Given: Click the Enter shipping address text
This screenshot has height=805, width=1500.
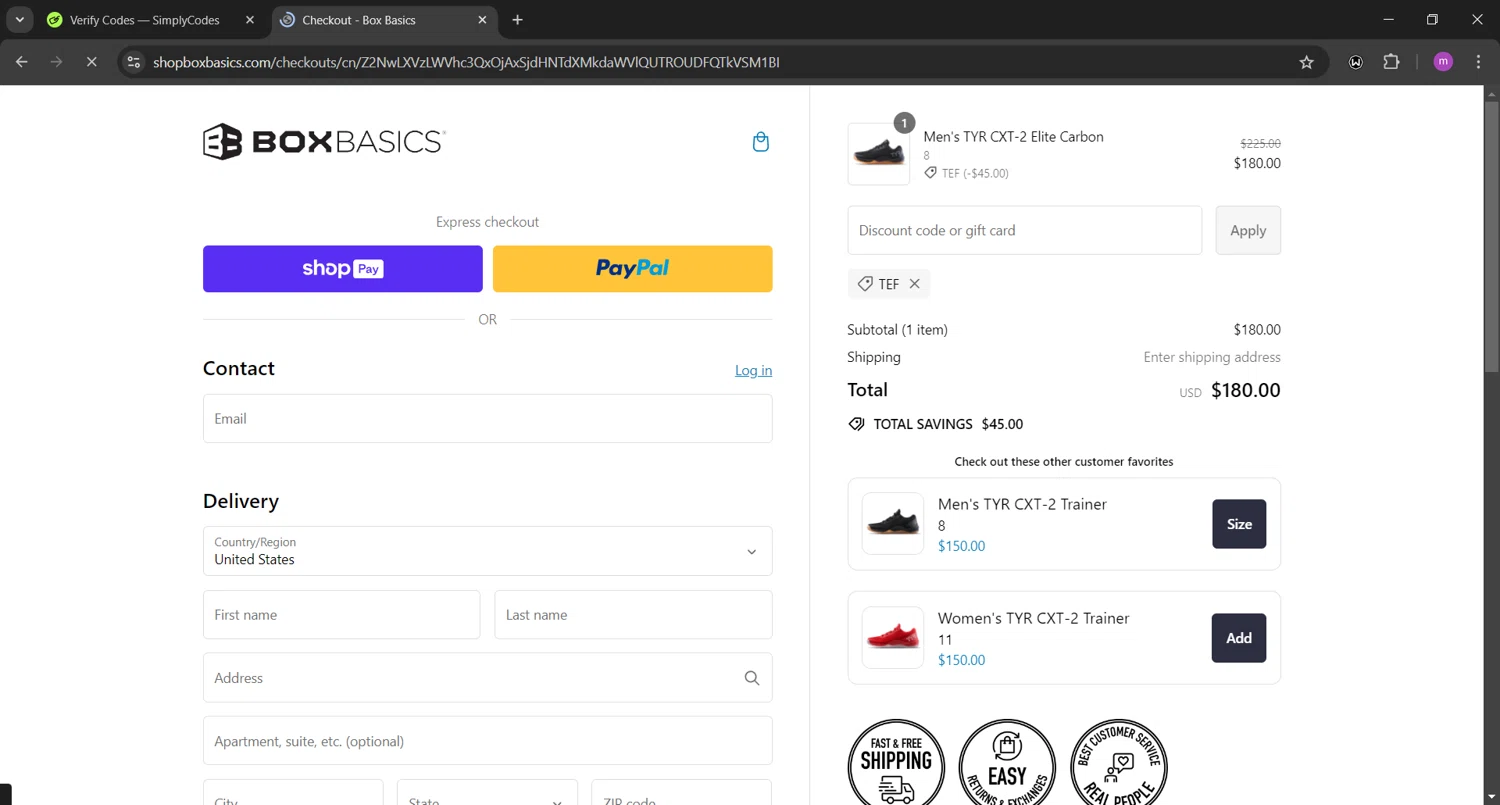Looking at the screenshot, I should coord(1212,357).
